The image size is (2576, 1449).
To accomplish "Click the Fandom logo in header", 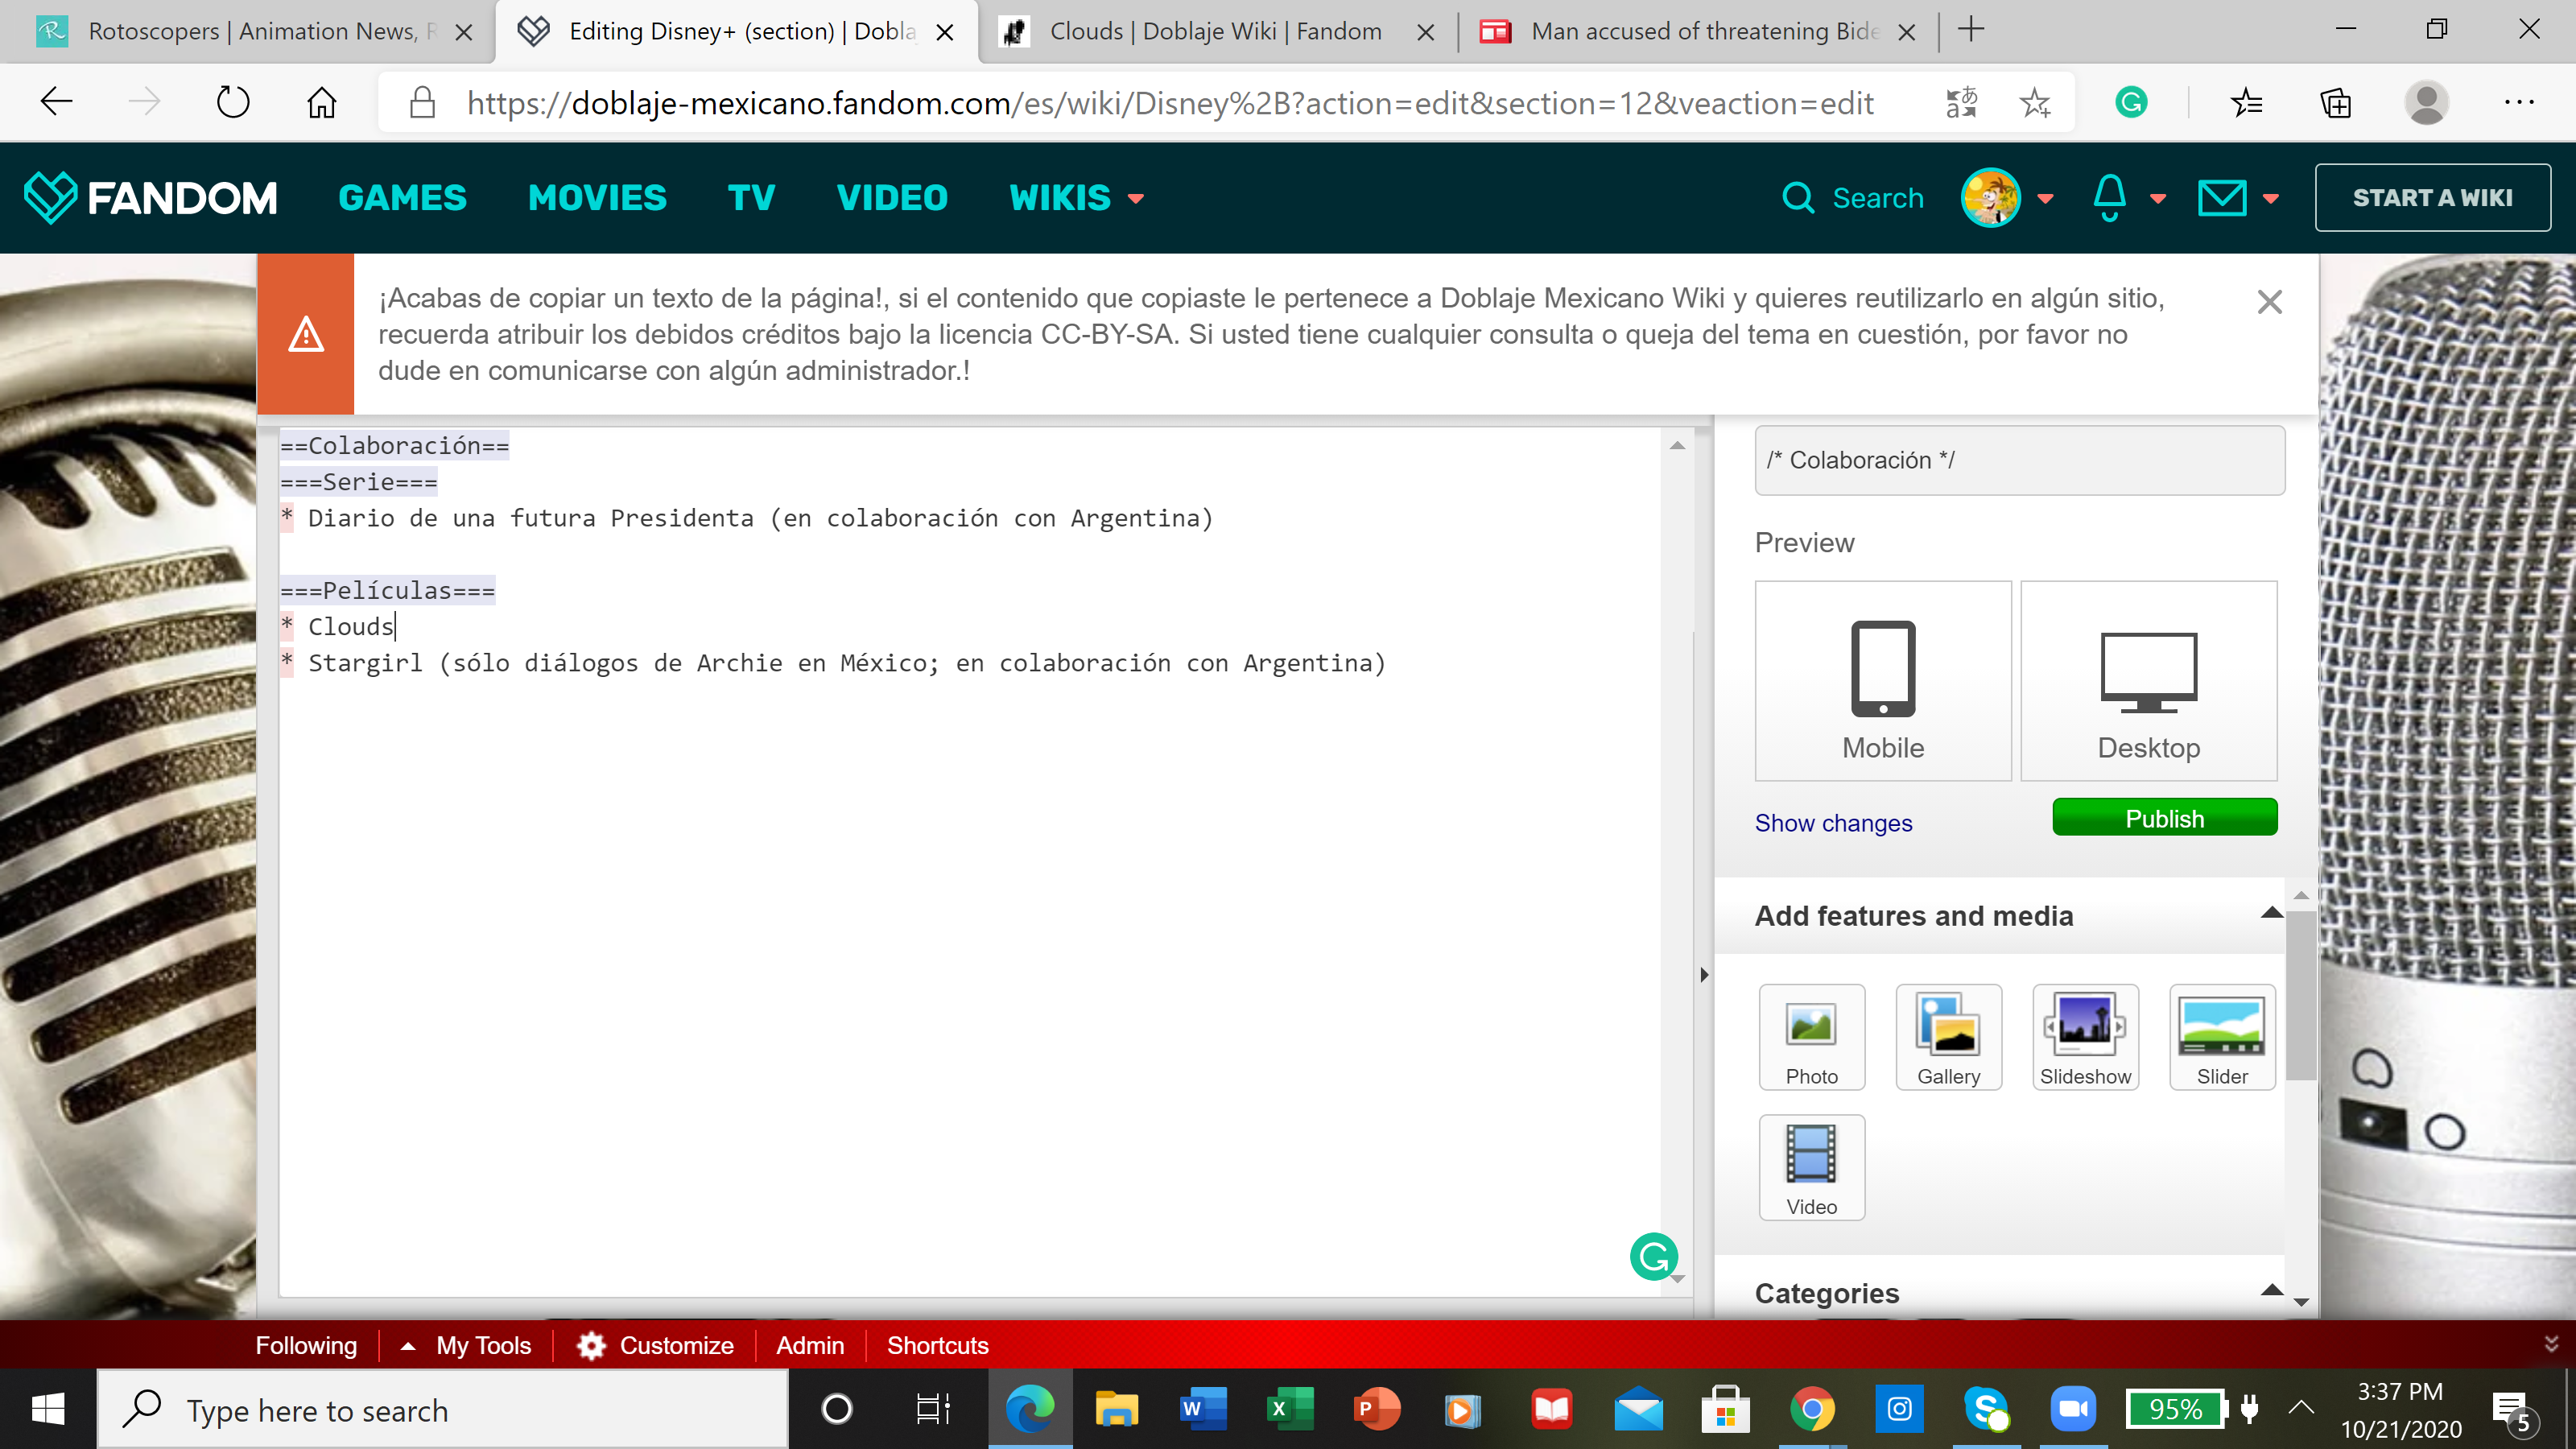I will 151,198.
